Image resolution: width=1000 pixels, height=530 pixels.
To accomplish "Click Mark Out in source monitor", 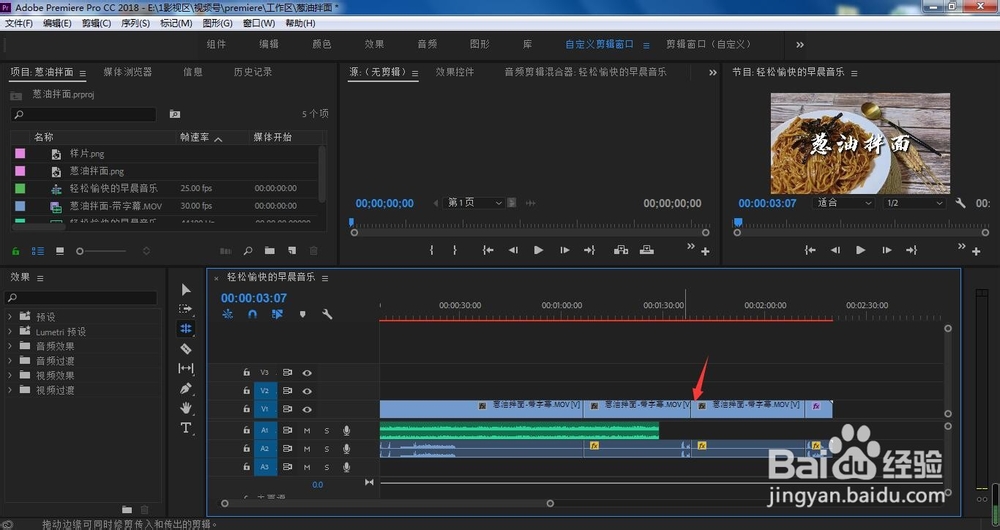I will pos(455,250).
